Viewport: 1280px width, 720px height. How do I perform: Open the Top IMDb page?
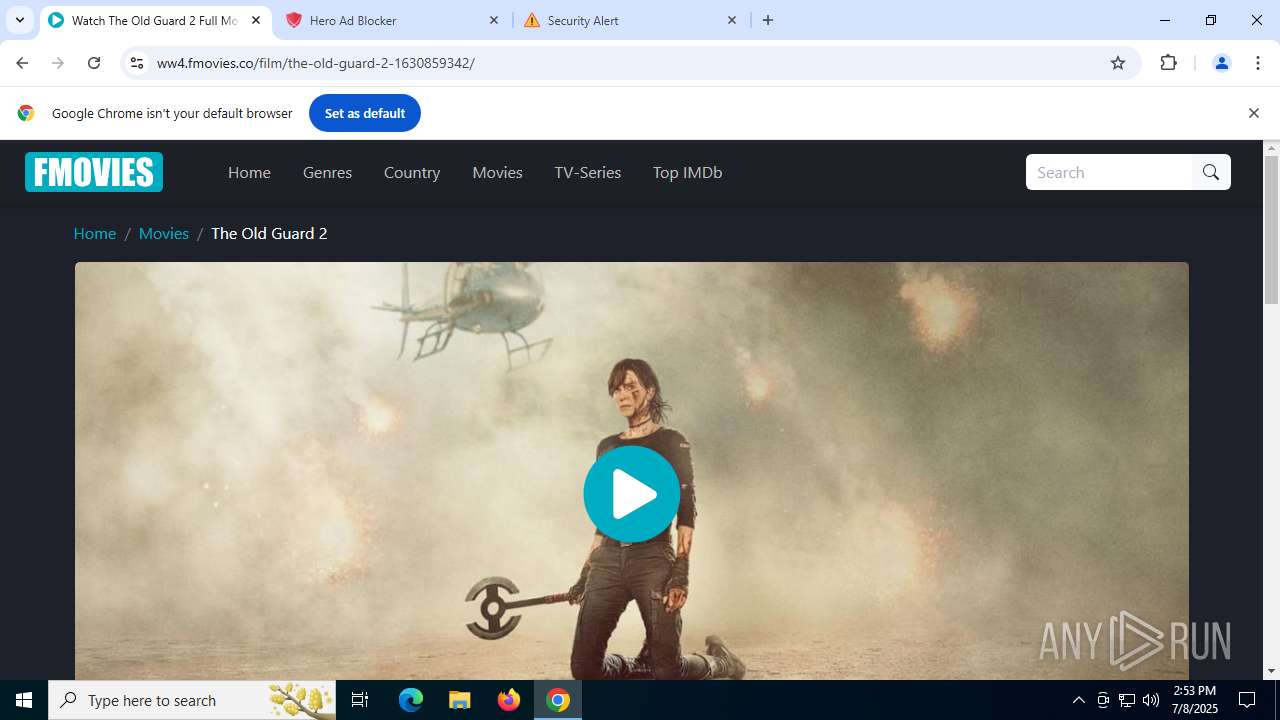pyautogui.click(x=687, y=172)
